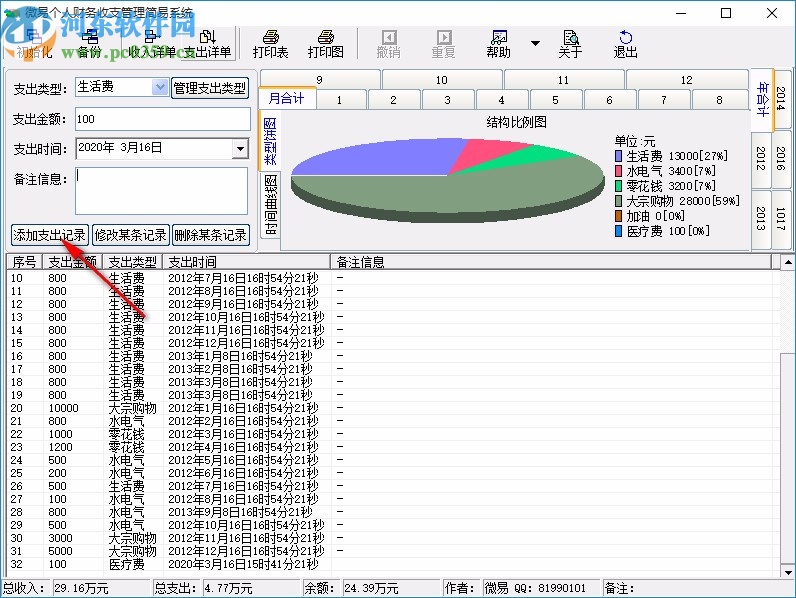Open the 支出类型 combo box
The height and width of the screenshot is (598, 796).
[159, 87]
